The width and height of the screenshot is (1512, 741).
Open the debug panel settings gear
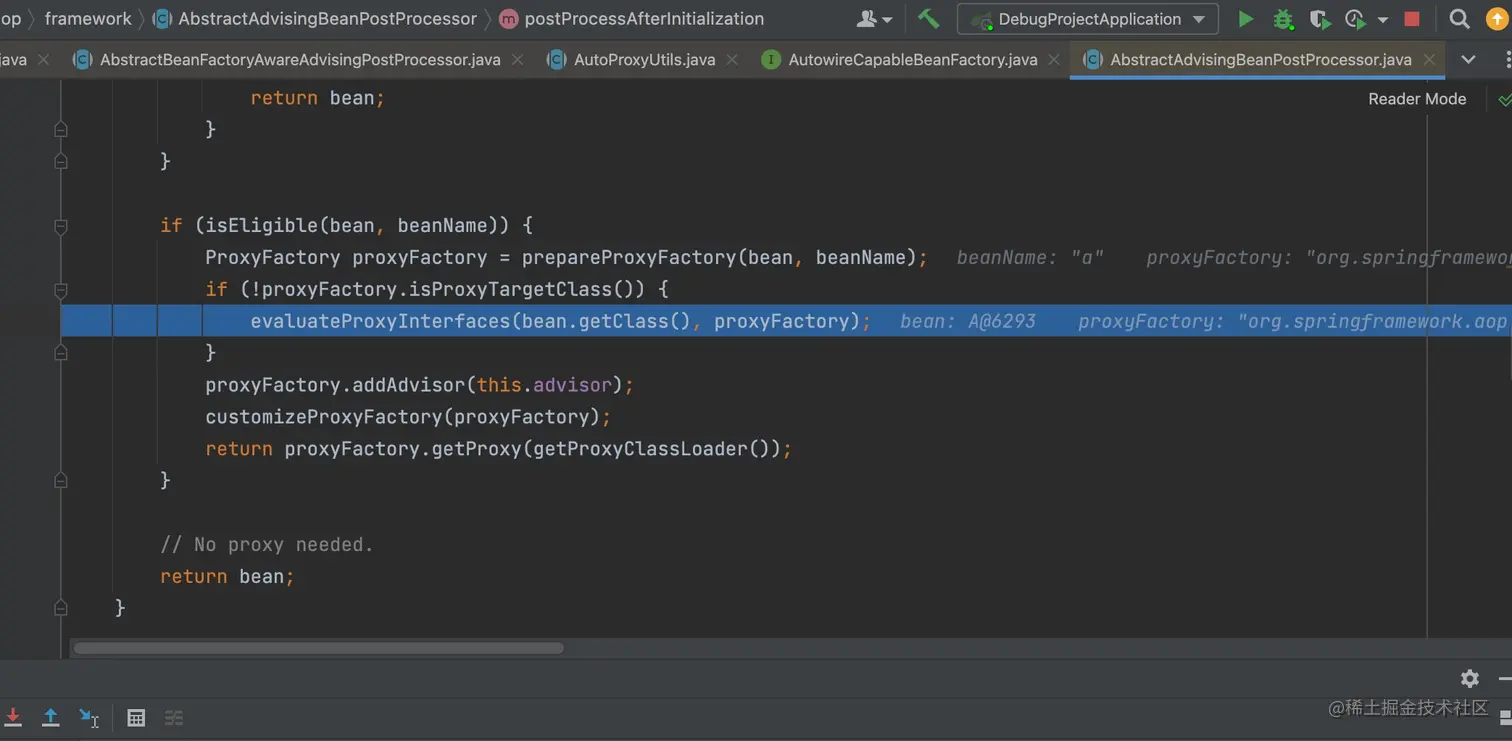1469,679
